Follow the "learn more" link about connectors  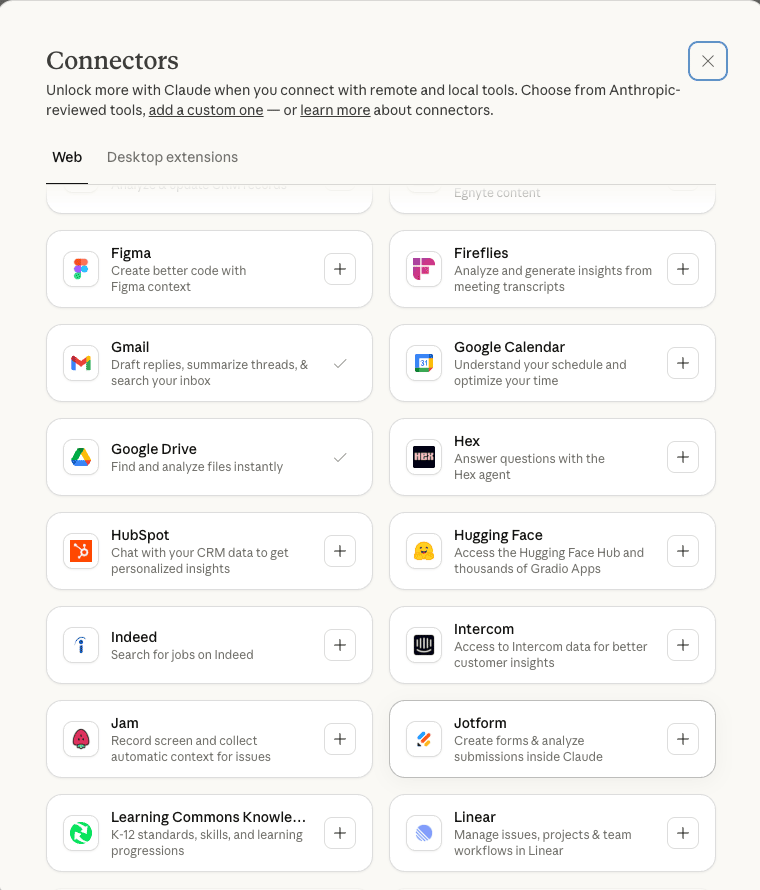coord(335,110)
